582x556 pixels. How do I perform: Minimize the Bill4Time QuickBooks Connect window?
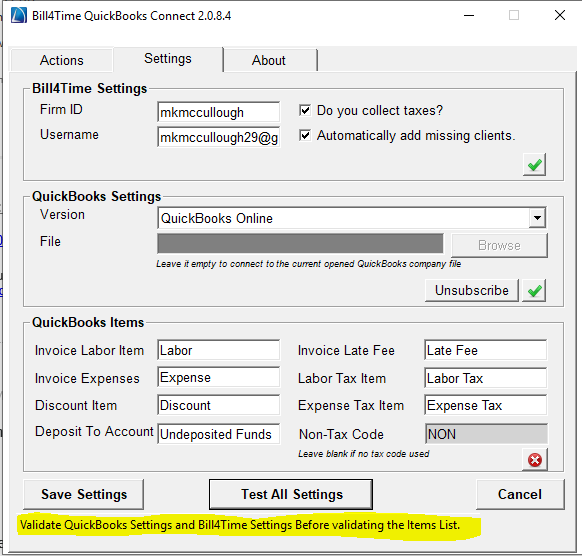click(469, 16)
